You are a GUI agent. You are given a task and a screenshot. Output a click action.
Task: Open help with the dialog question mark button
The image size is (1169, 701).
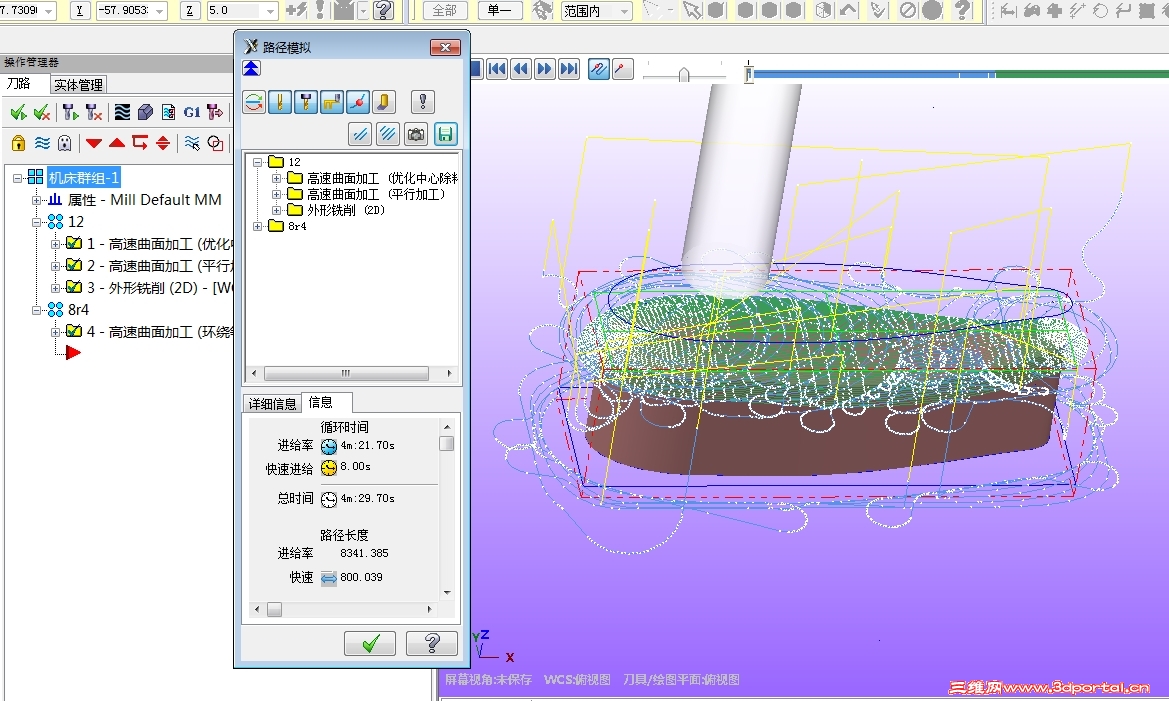pos(432,643)
